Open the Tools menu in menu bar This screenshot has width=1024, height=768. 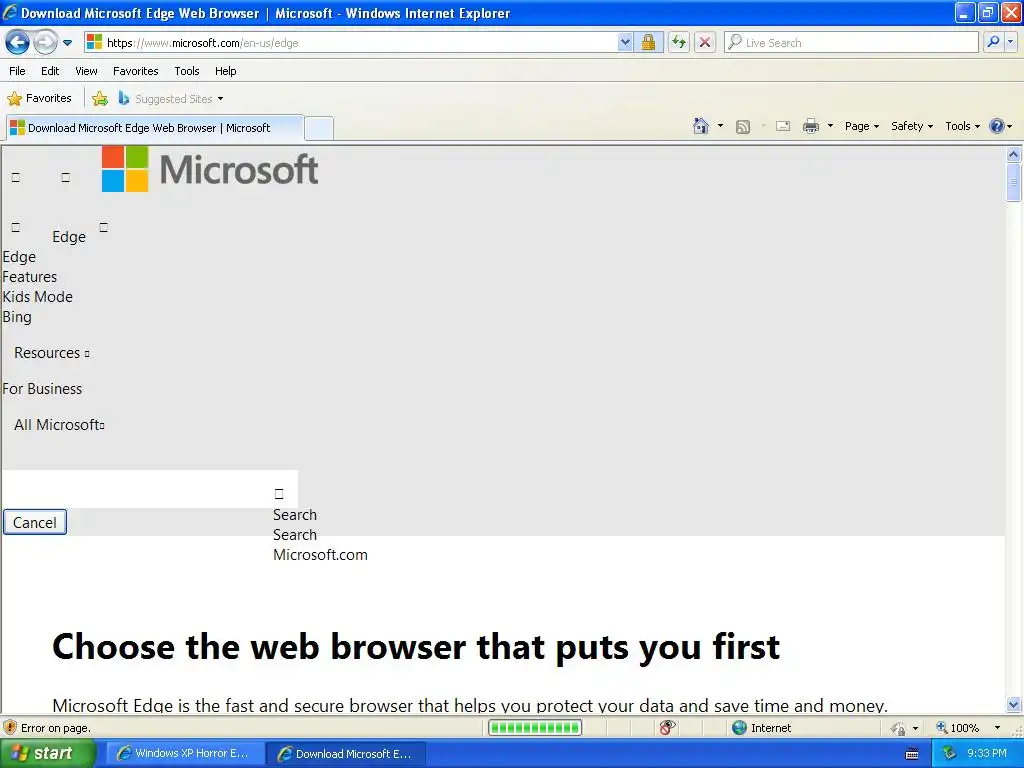pyautogui.click(x=187, y=71)
